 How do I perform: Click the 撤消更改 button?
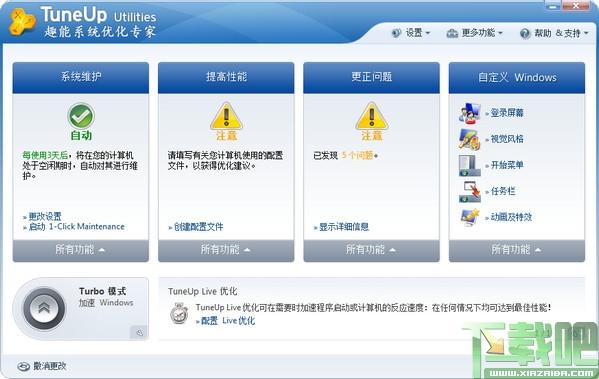(x=42, y=366)
